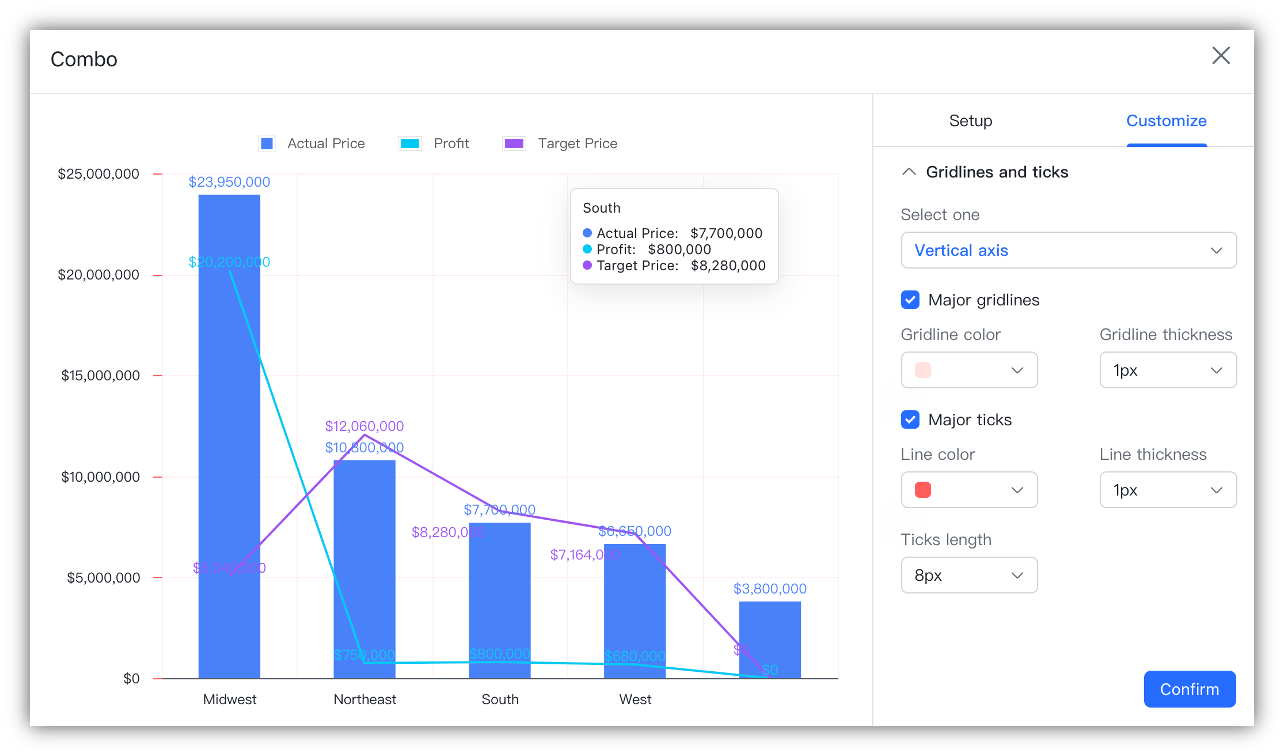Collapse the Gridlines and ticks section

click(909, 172)
